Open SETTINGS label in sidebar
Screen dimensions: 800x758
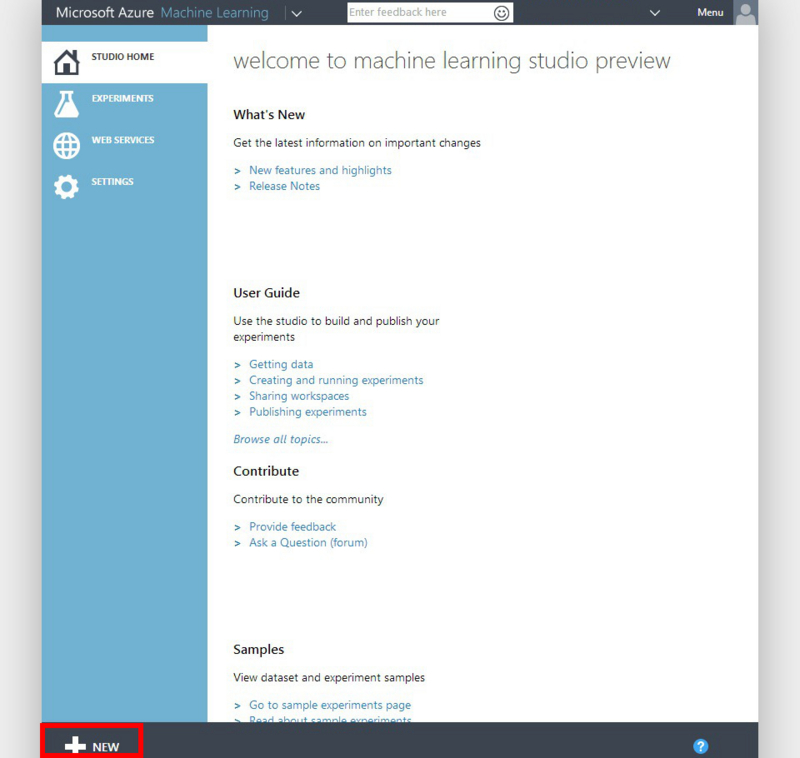[112, 182]
